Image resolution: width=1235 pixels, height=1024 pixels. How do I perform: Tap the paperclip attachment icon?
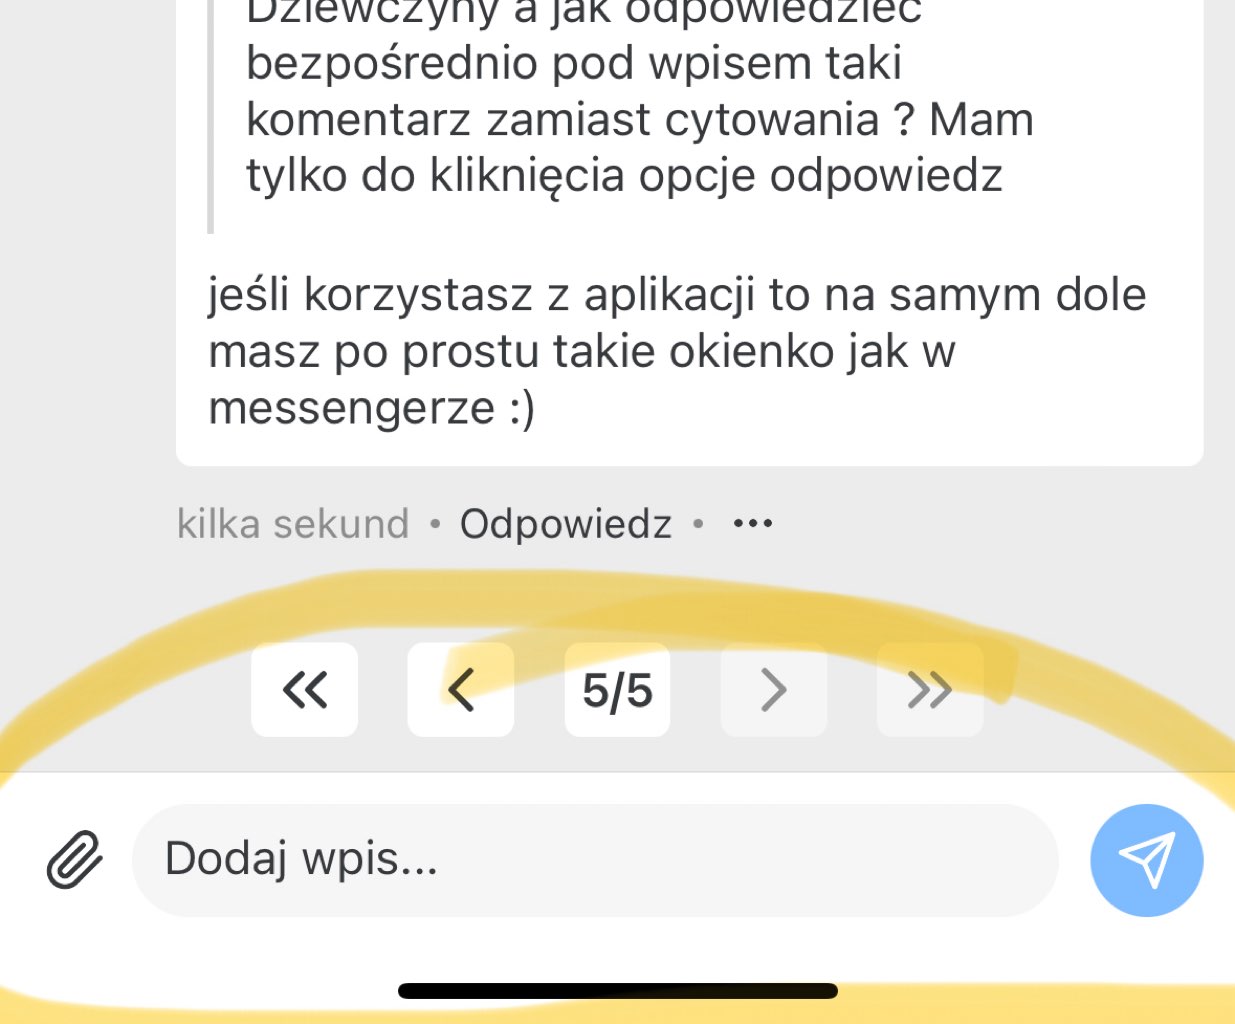coord(75,859)
